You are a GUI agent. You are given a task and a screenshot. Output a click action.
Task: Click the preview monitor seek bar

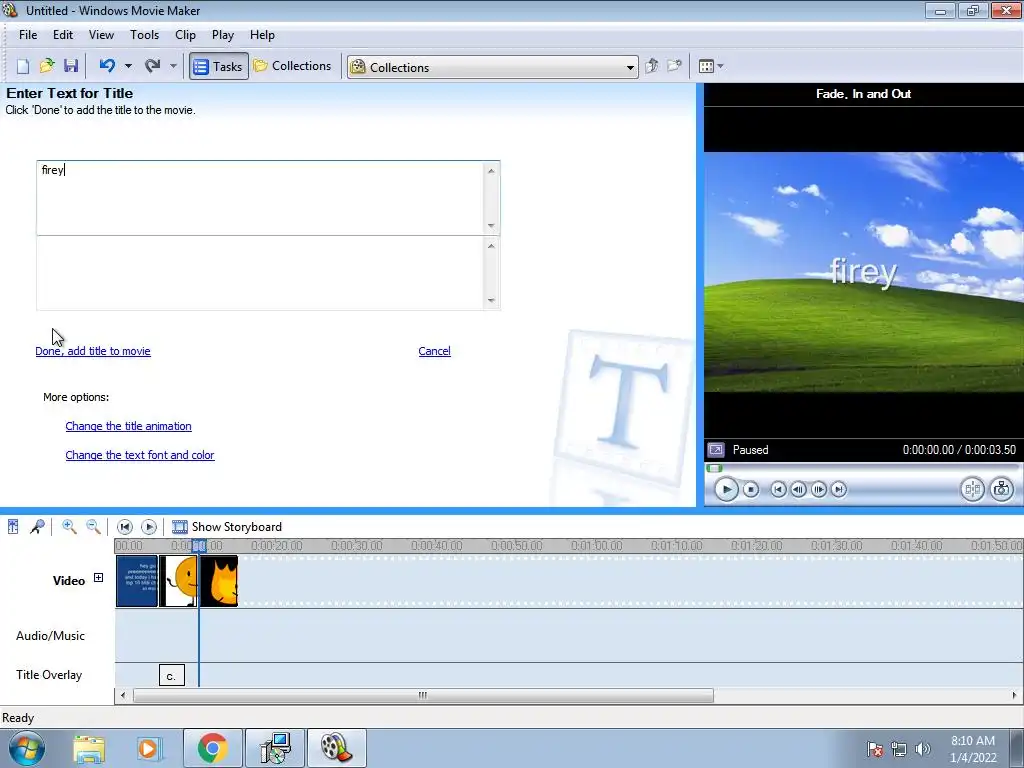[862, 468]
